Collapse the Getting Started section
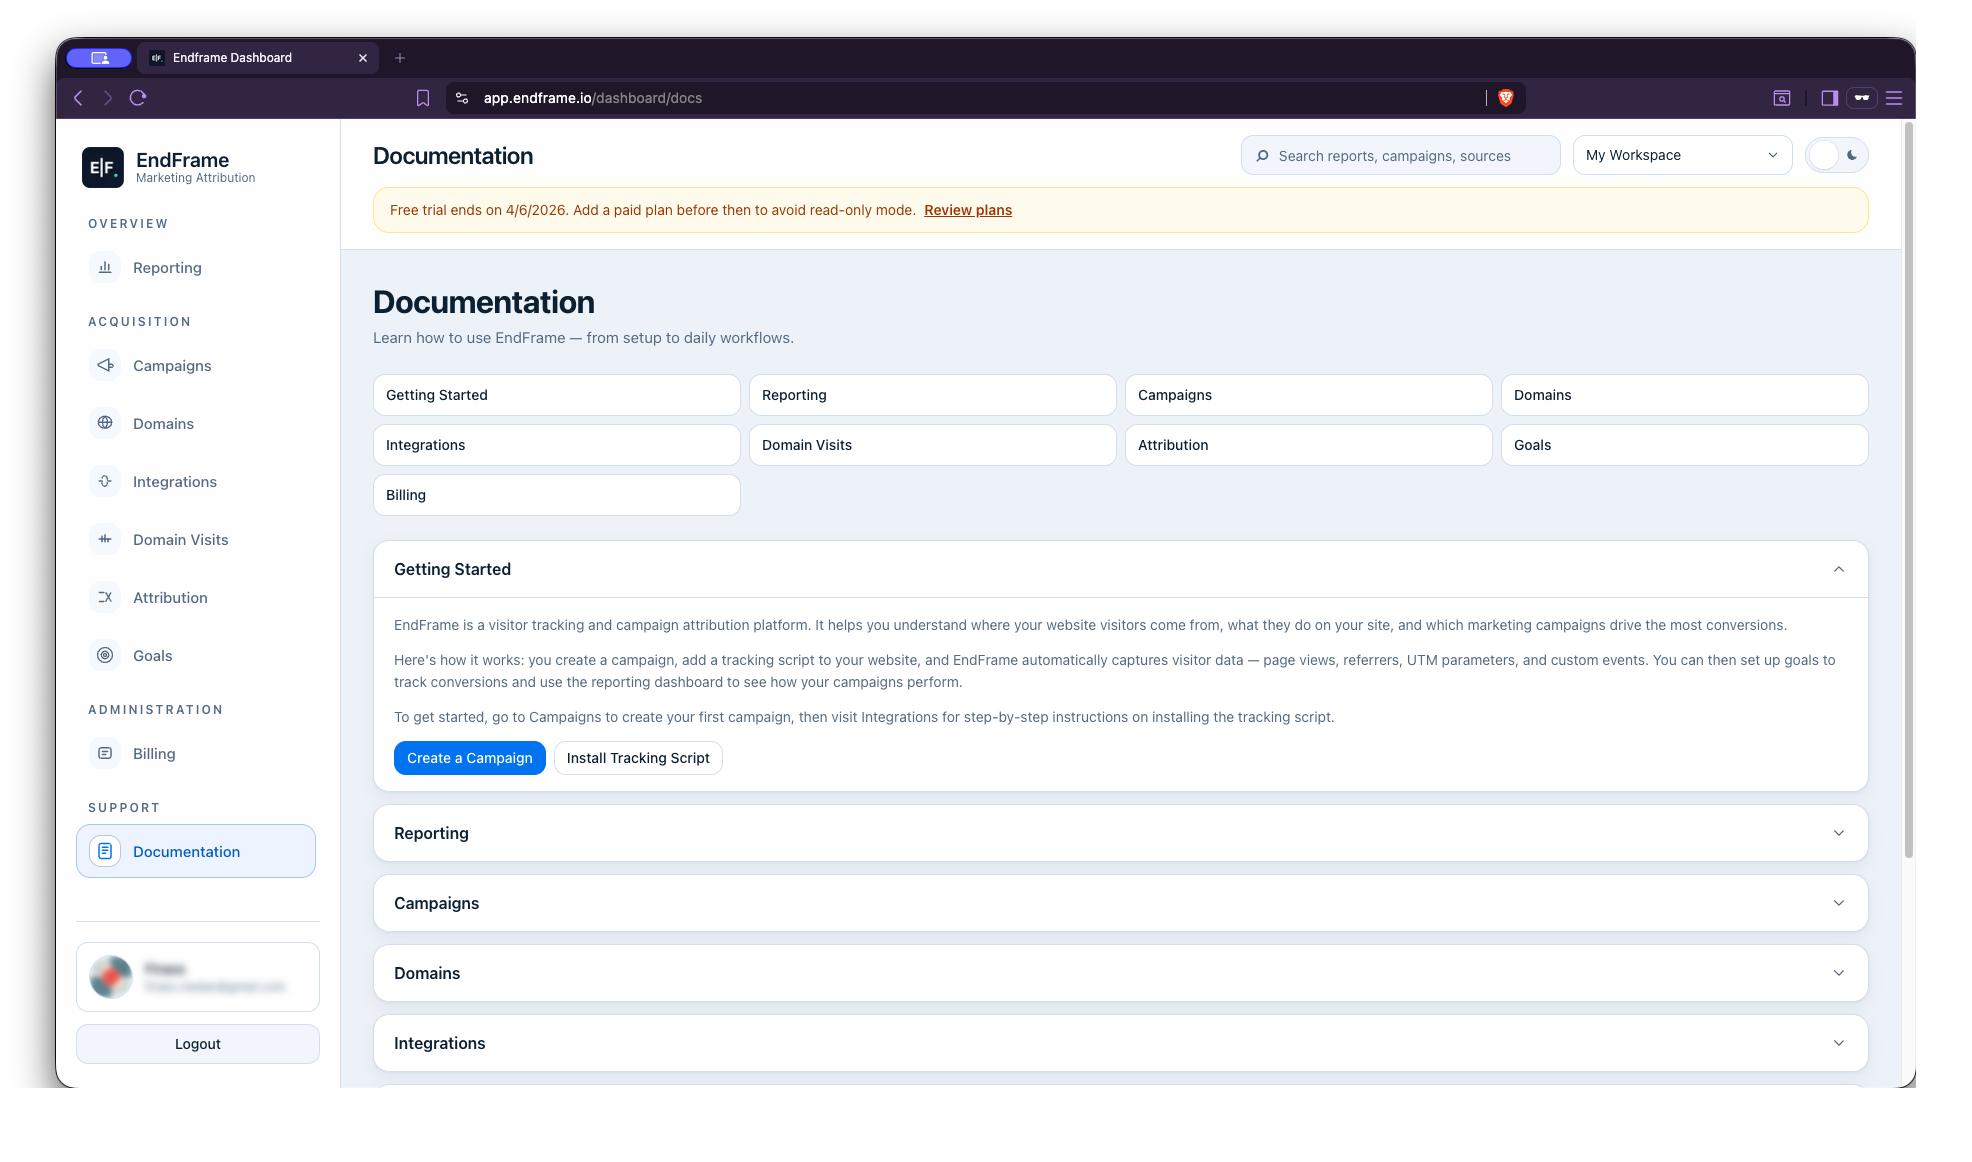The image size is (1972, 1162). click(1838, 569)
